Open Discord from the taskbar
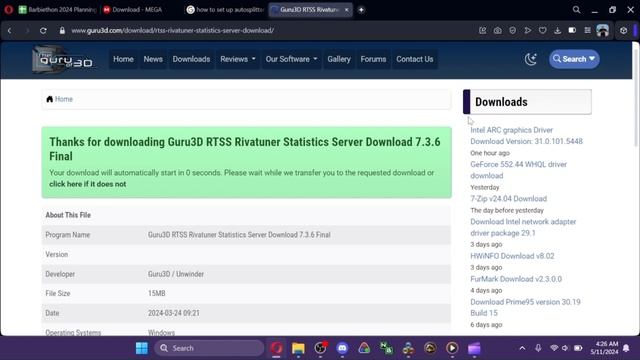Image resolution: width=640 pixels, height=360 pixels. point(342,348)
